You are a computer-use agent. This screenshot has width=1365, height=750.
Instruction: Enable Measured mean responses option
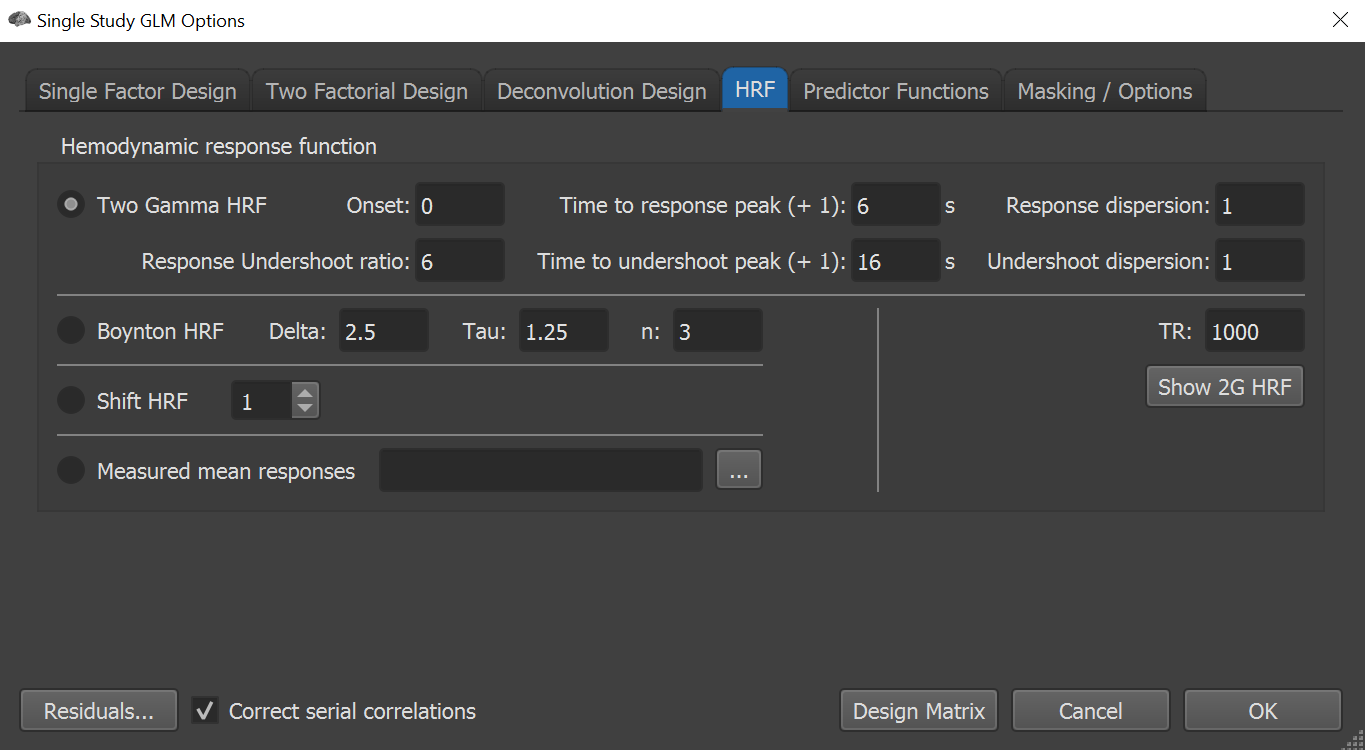[71, 471]
